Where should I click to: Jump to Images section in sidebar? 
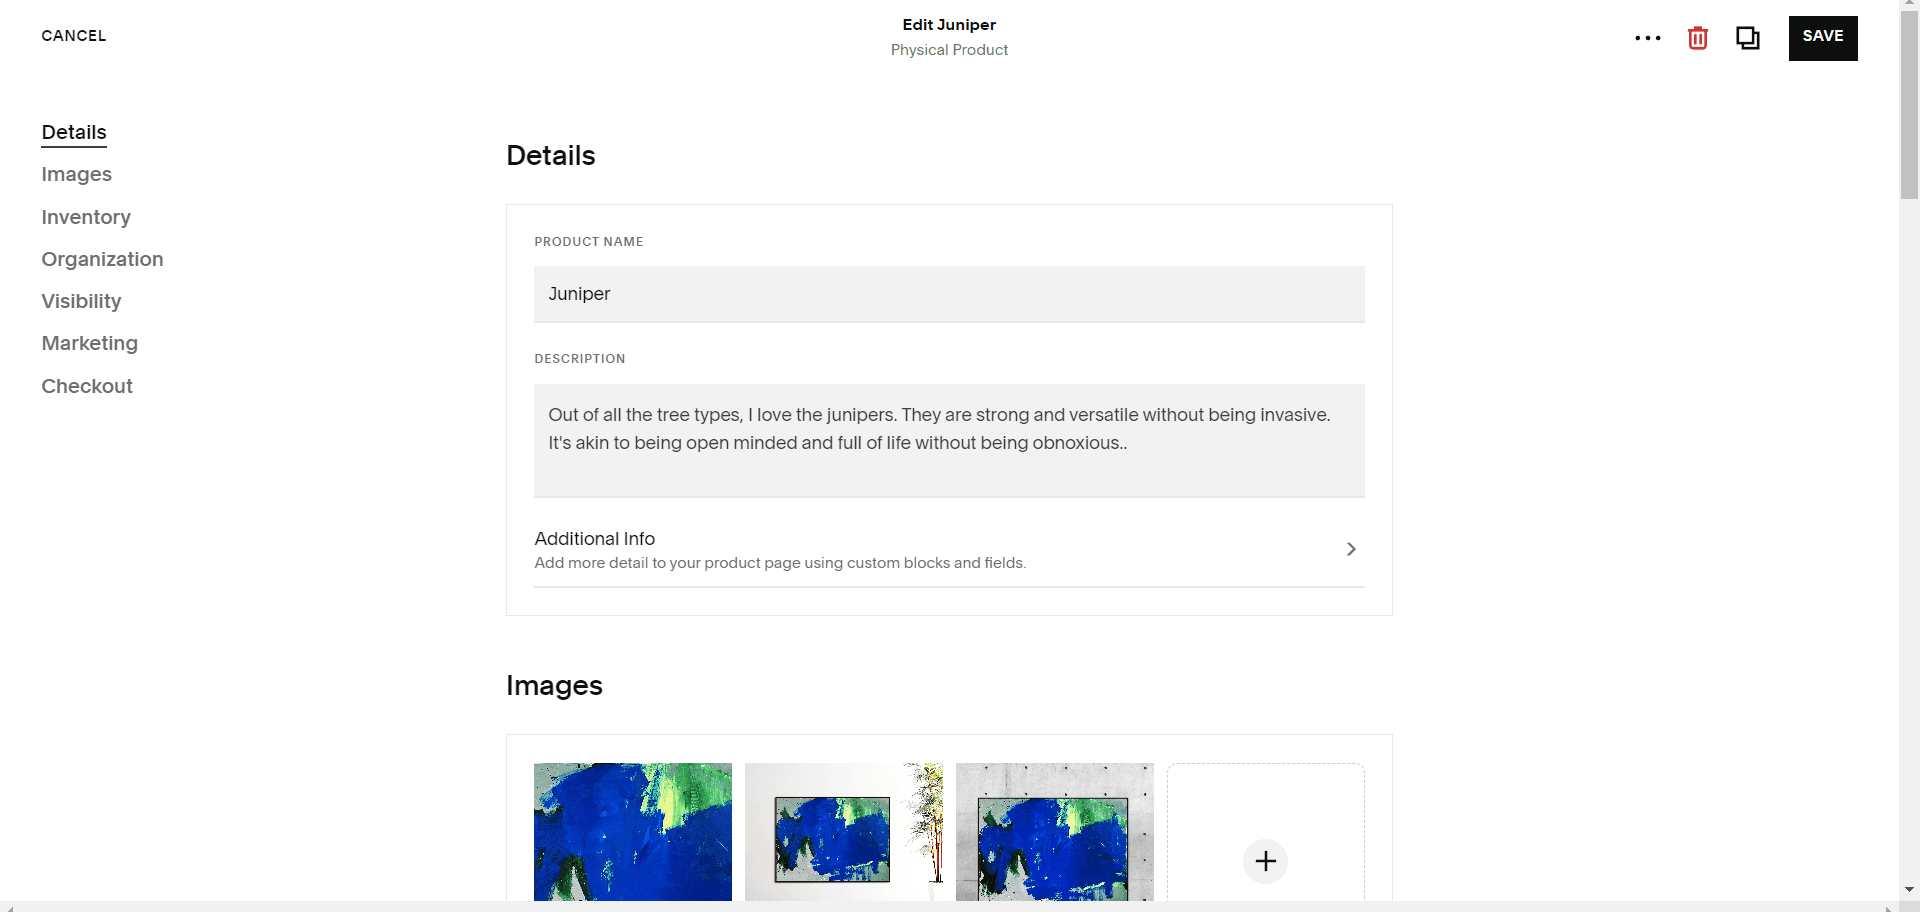tap(77, 174)
